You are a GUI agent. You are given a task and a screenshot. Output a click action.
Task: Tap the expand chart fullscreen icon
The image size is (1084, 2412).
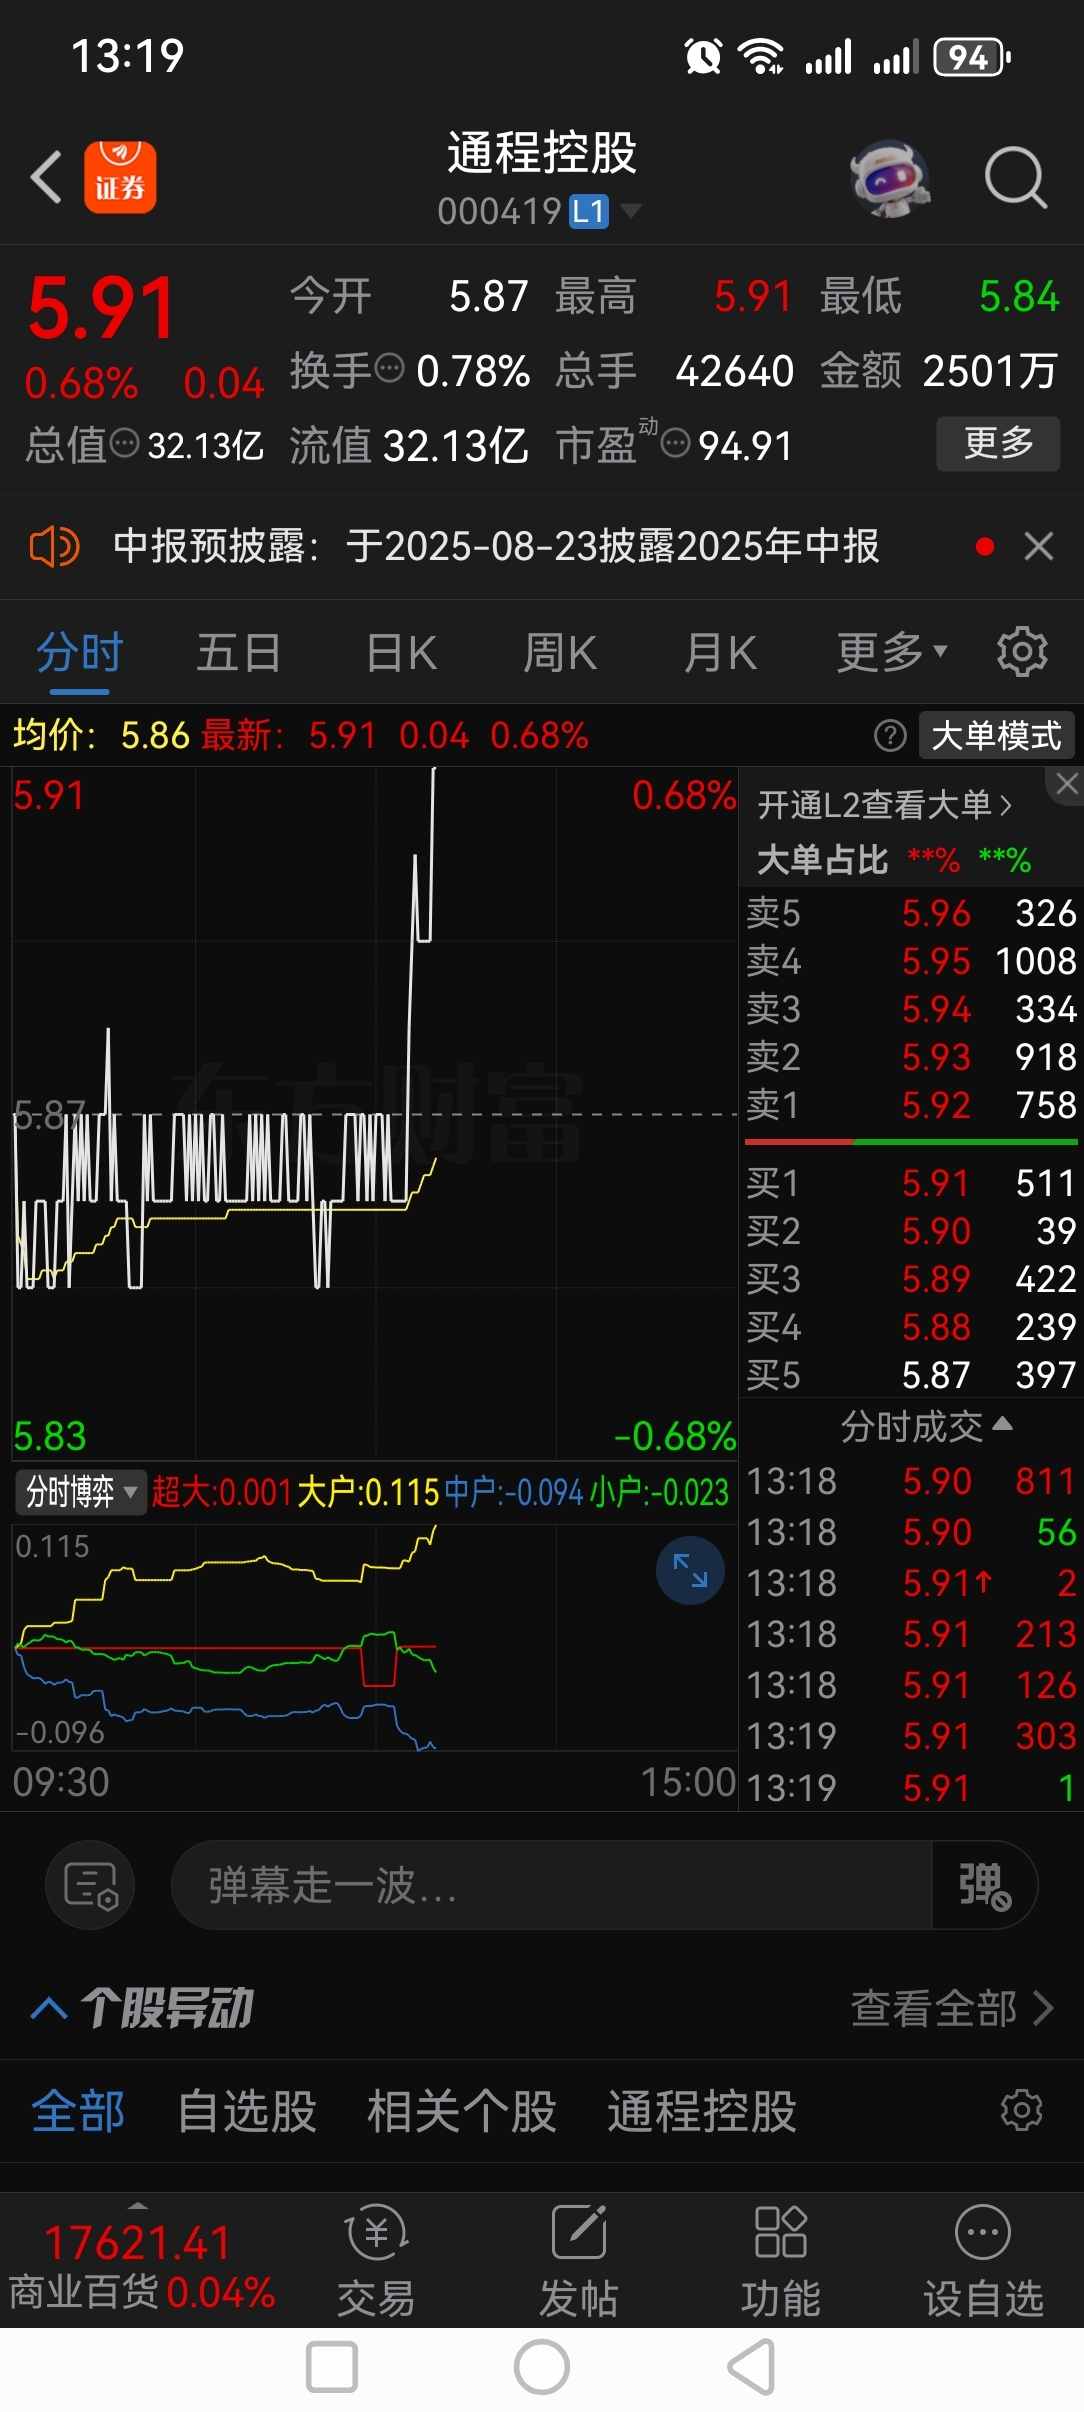click(x=690, y=1571)
